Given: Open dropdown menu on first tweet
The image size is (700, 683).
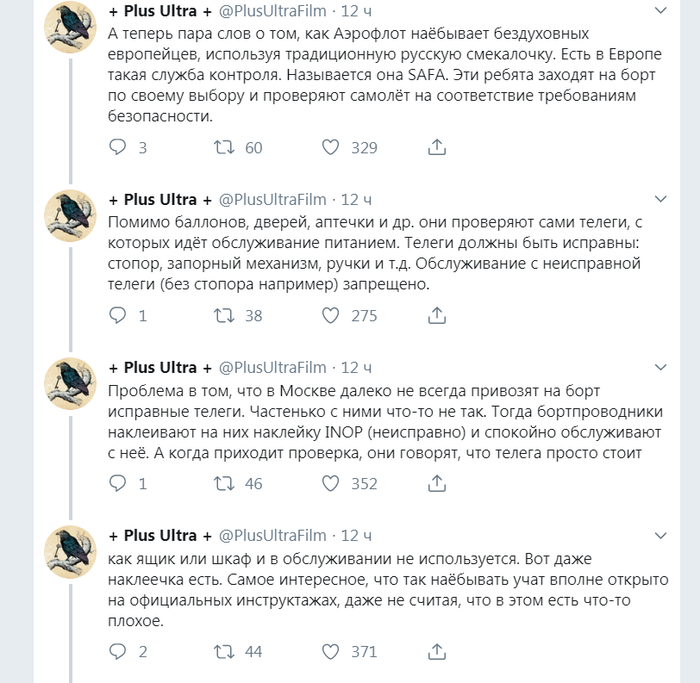Looking at the screenshot, I should click(x=661, y=10).
